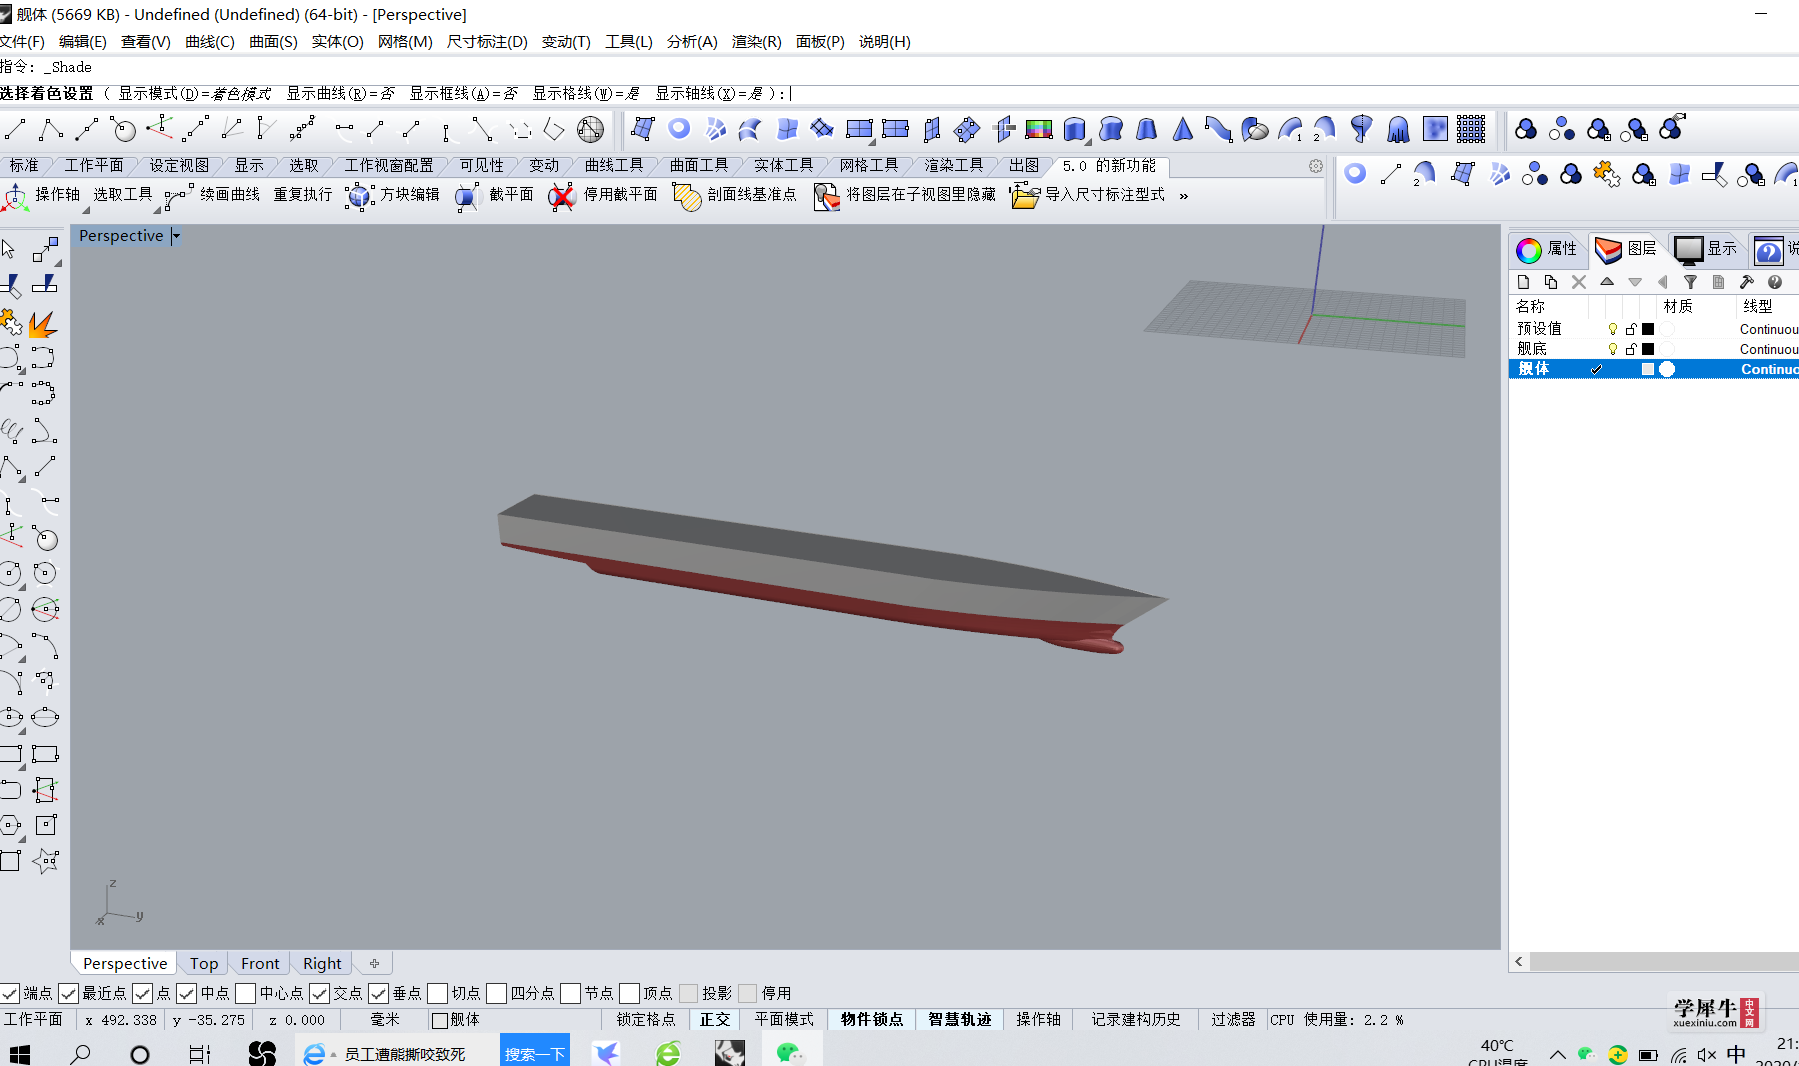
Task: Click the left triangle layer arrow
Action: (1662, 282)
